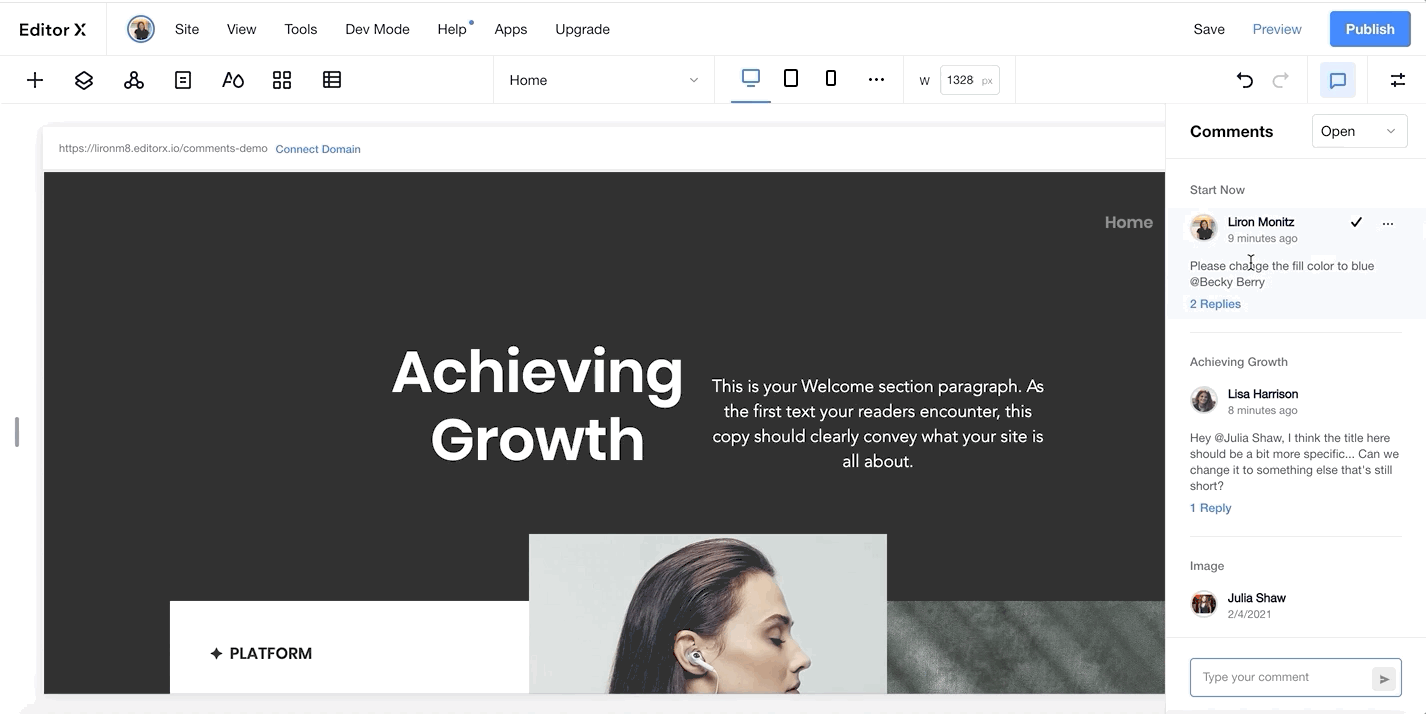Send the typed comment
1426x714 pixels.
[x=1384, y=679]
